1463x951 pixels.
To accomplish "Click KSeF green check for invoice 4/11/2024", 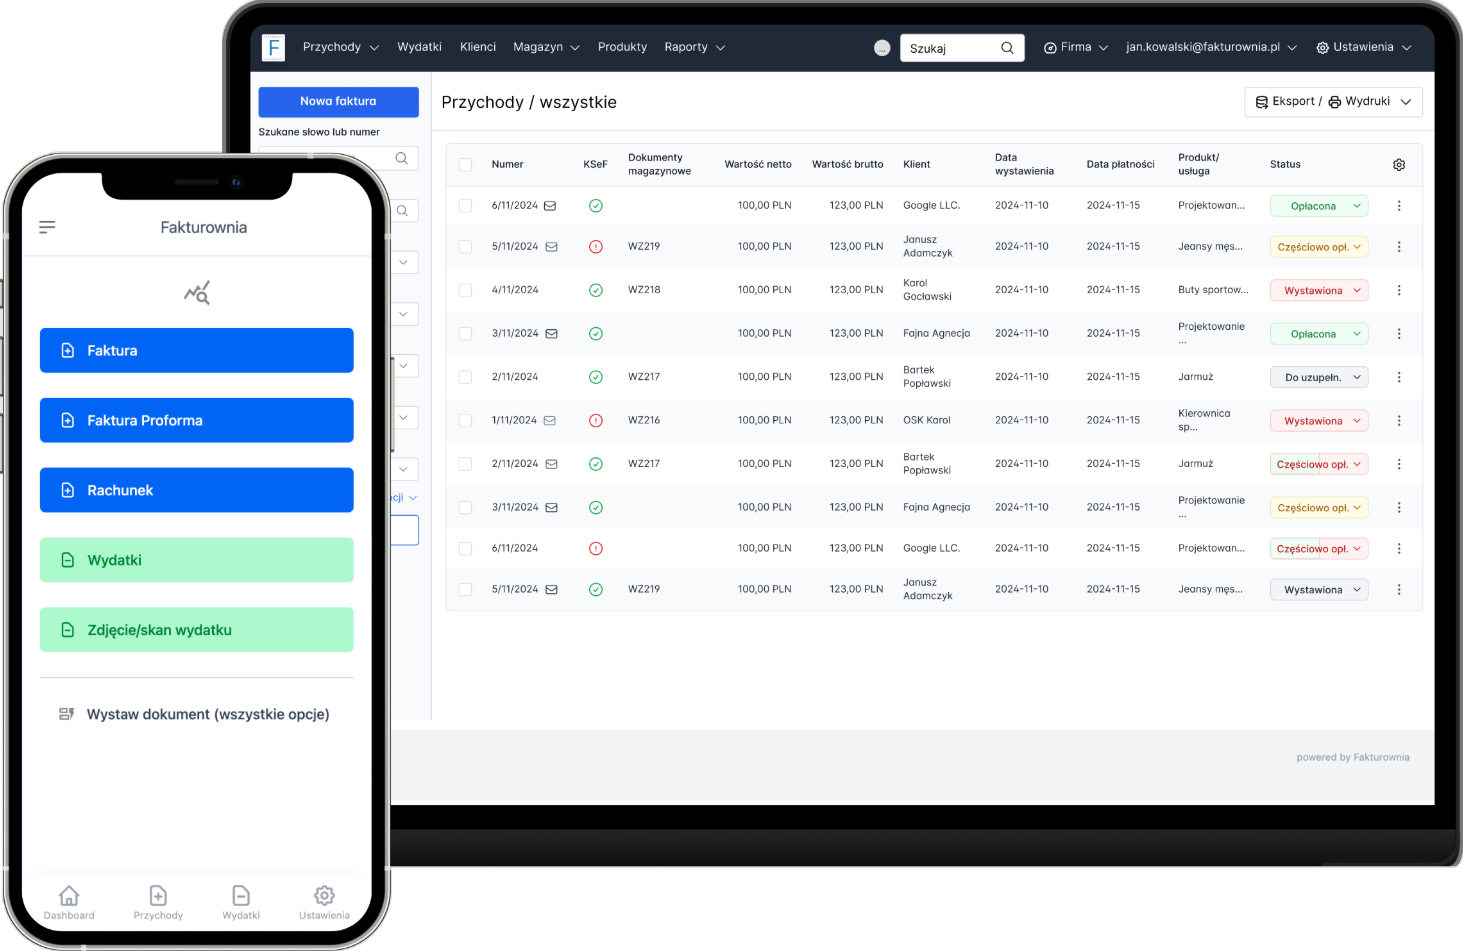I will 596,290.
